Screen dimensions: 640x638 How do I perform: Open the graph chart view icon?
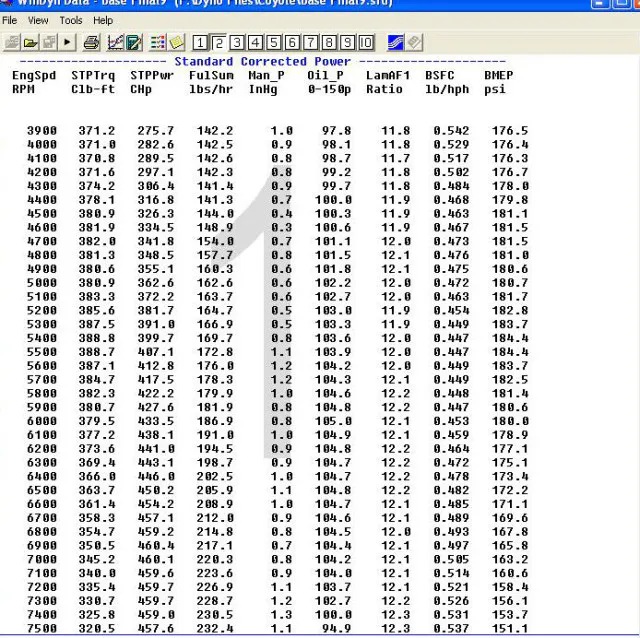(115, 43)
